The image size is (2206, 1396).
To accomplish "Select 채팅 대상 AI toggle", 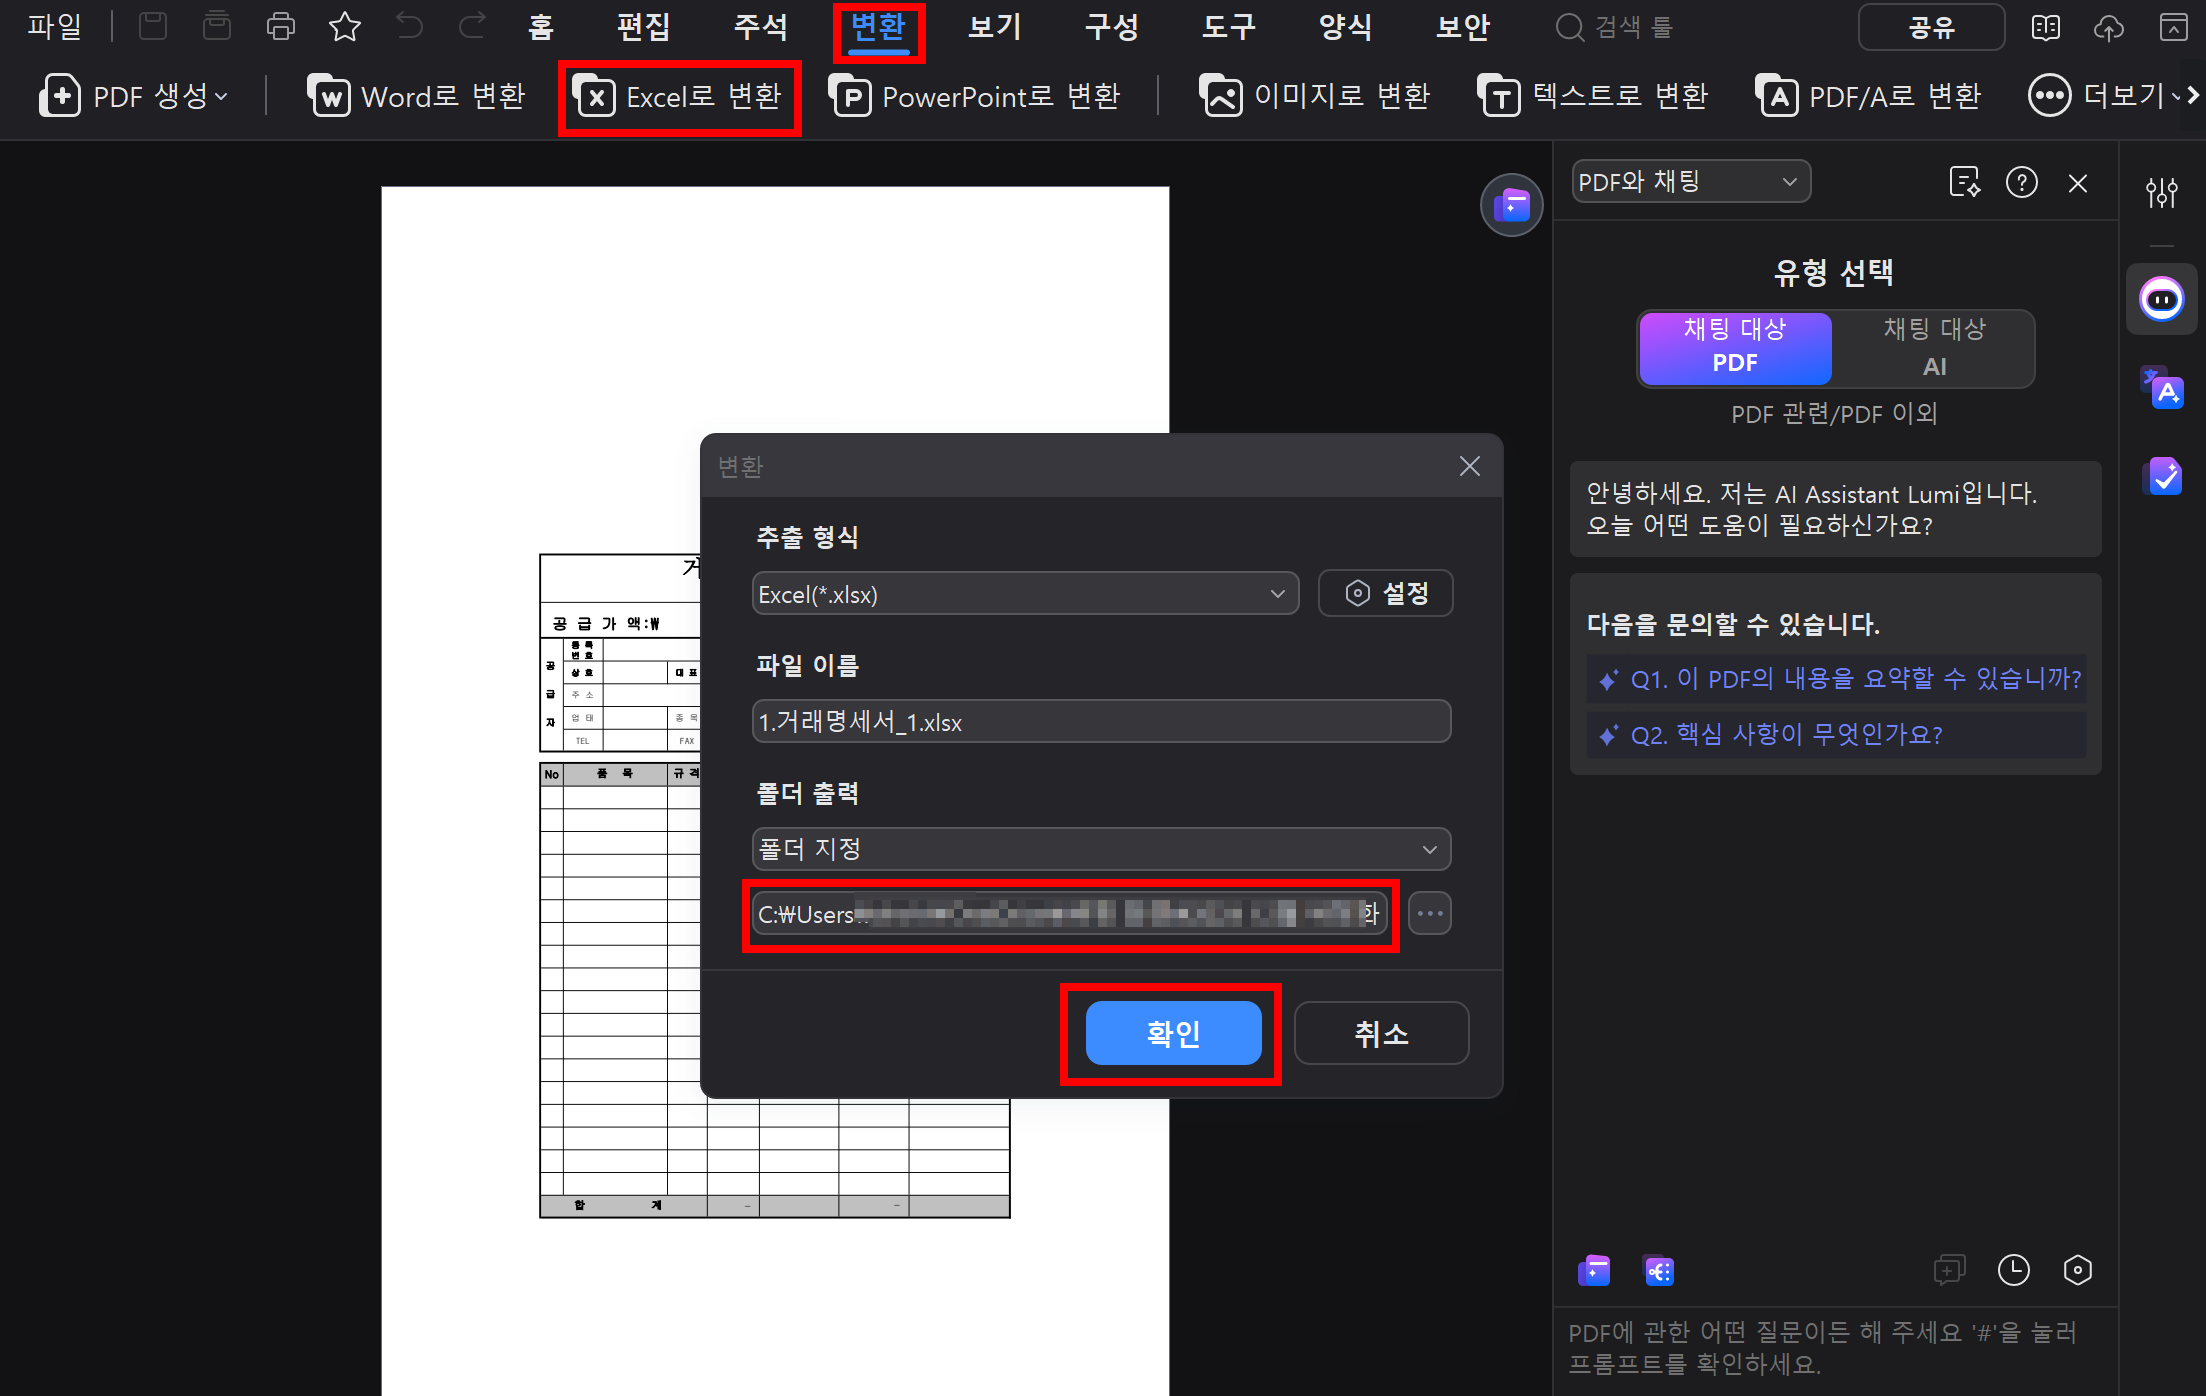I will click(x=1934, y=347).
